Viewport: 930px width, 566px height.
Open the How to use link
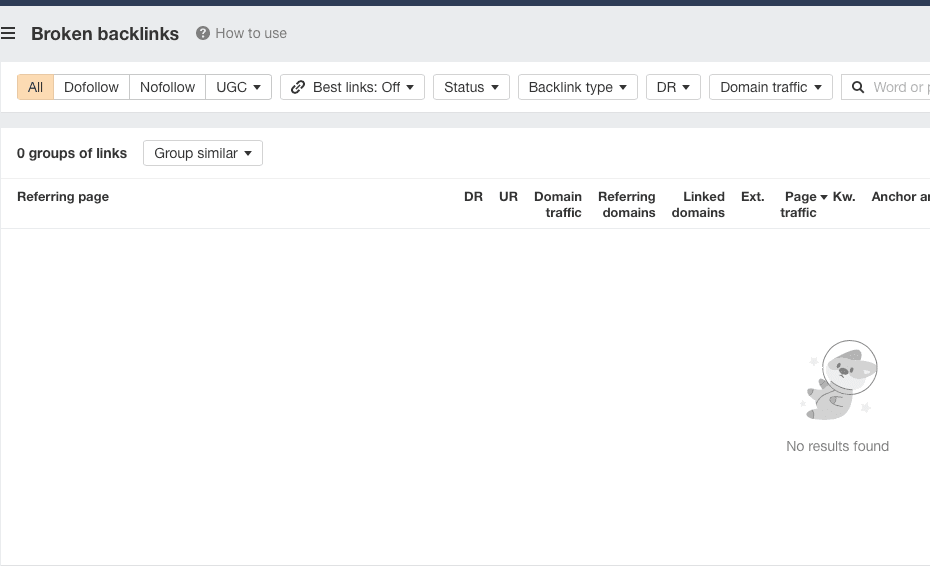tap(251, 33)
